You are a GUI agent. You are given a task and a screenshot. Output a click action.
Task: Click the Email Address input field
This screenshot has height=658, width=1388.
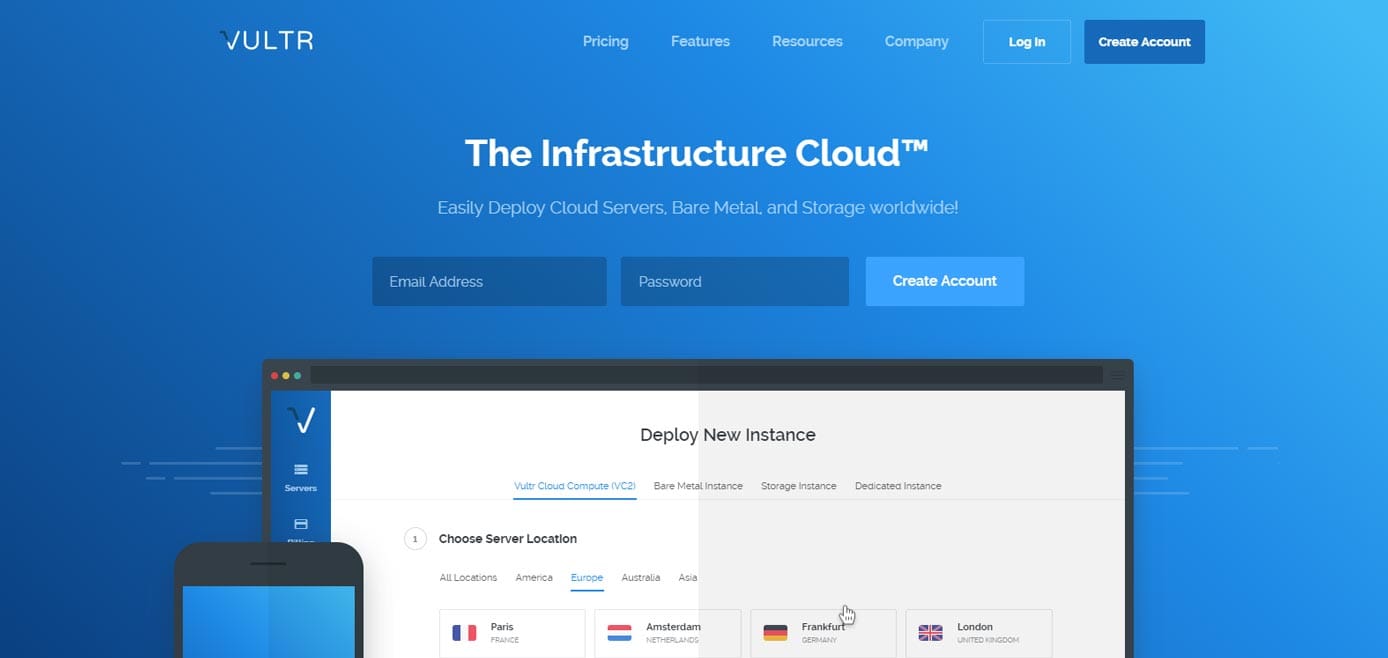click(489, 281)
